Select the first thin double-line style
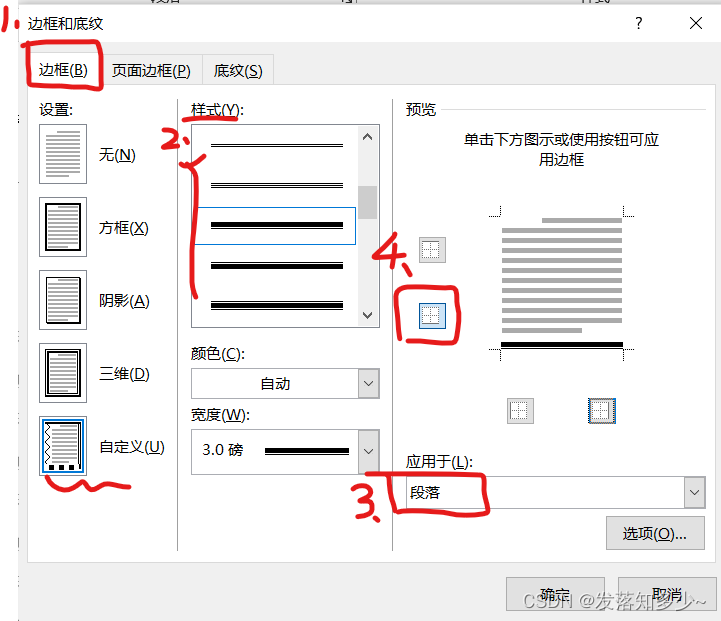The width and height of the screenshot is (721, 621). (276, 146)
